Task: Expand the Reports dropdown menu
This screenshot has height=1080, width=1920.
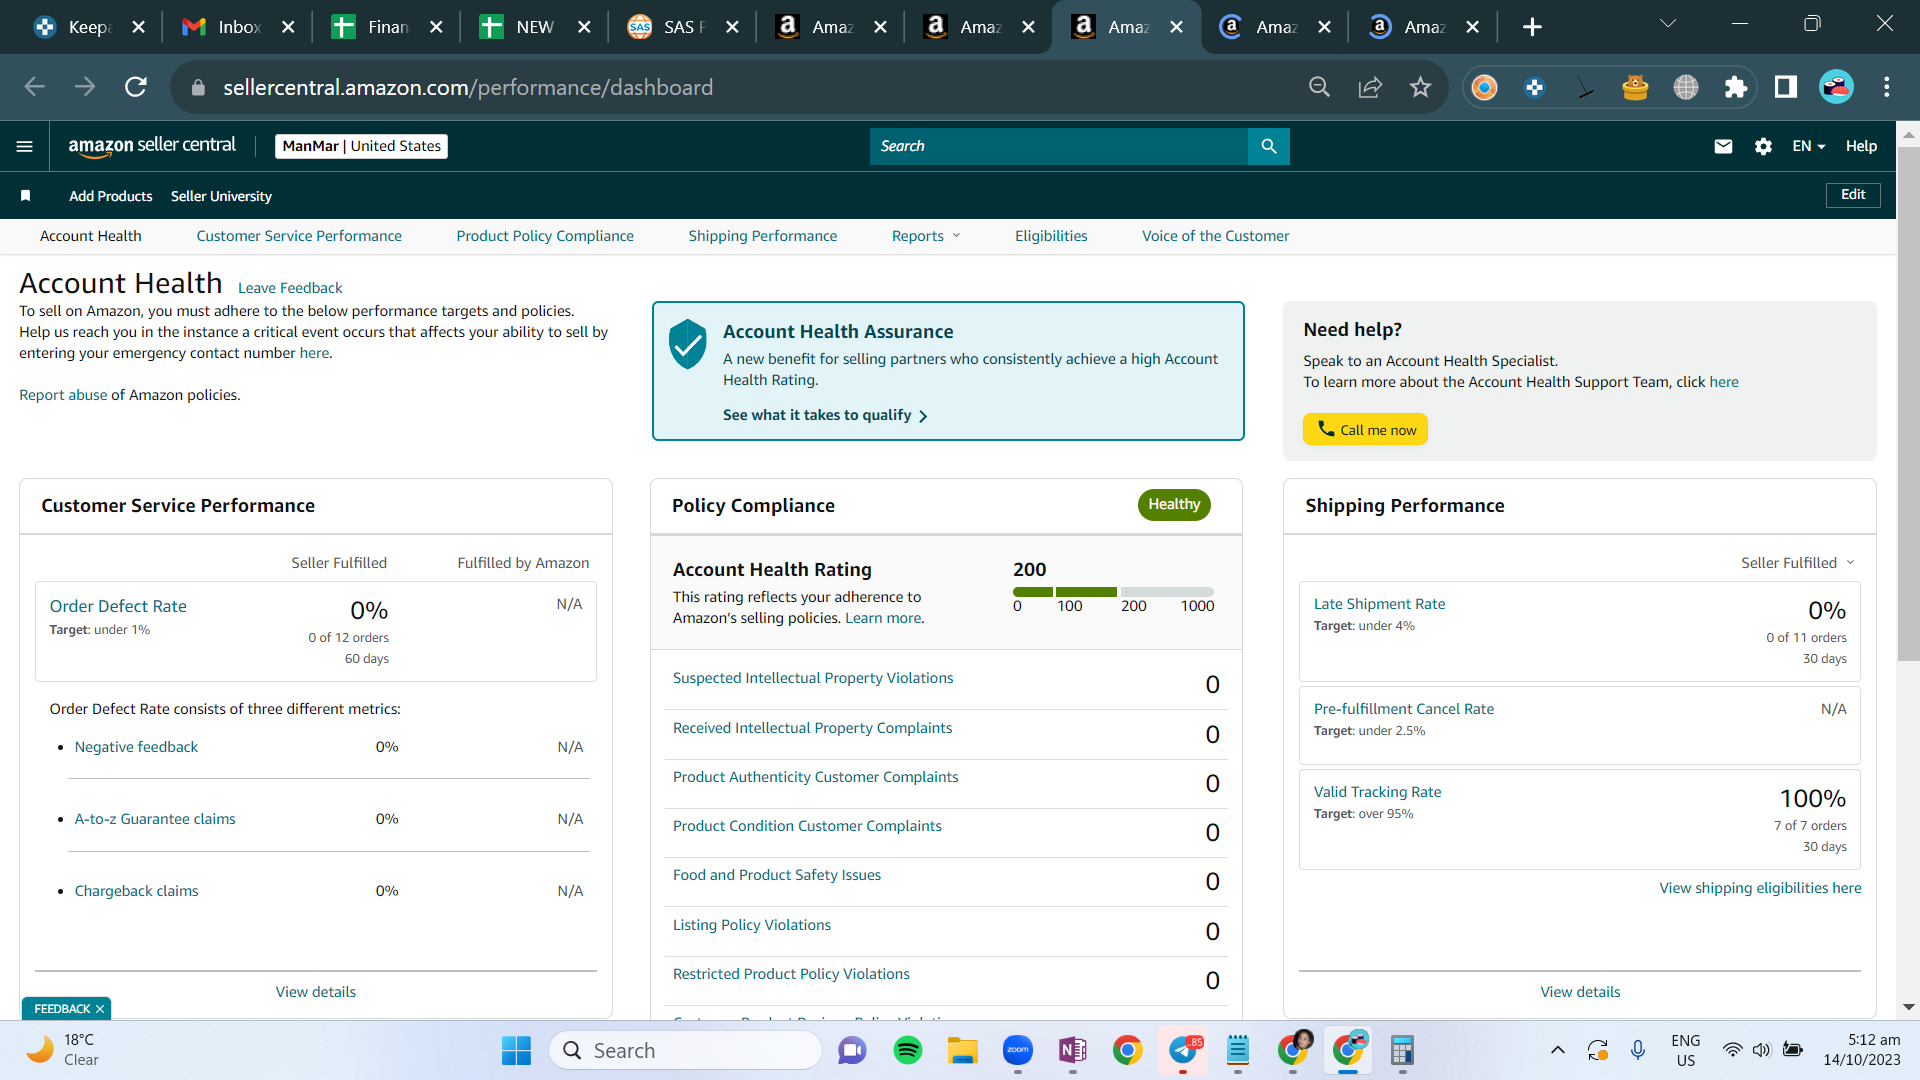Action: (926, 236)
